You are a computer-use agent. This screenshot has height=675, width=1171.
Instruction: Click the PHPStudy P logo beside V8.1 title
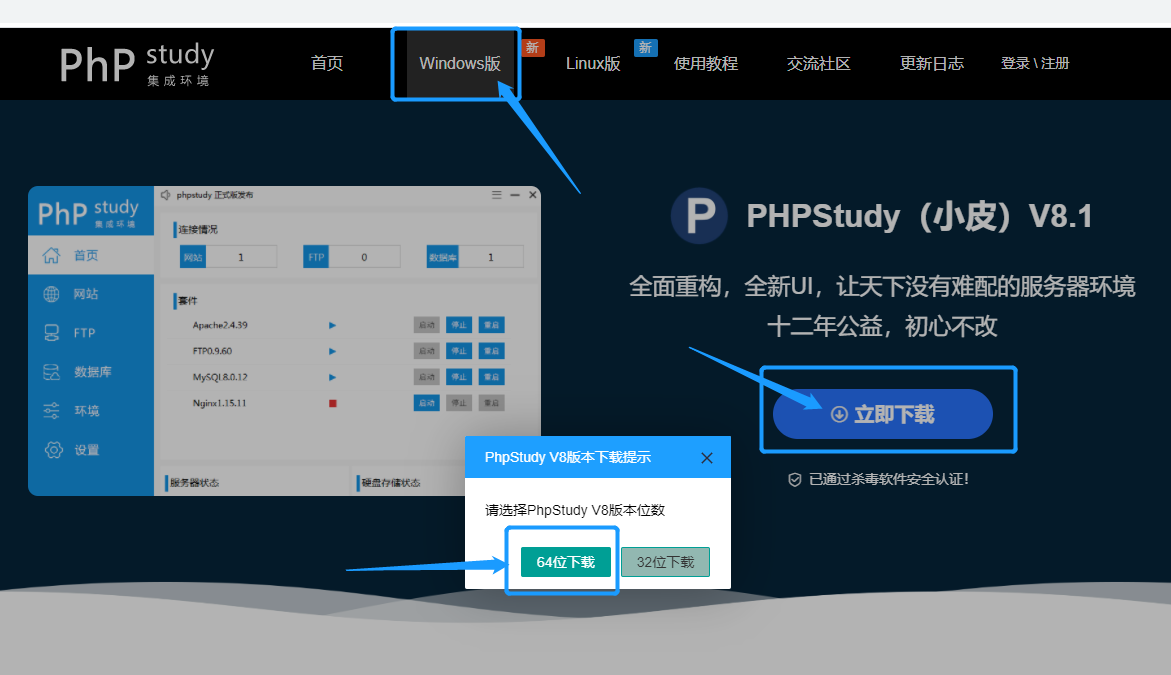[x=698, y=215]
